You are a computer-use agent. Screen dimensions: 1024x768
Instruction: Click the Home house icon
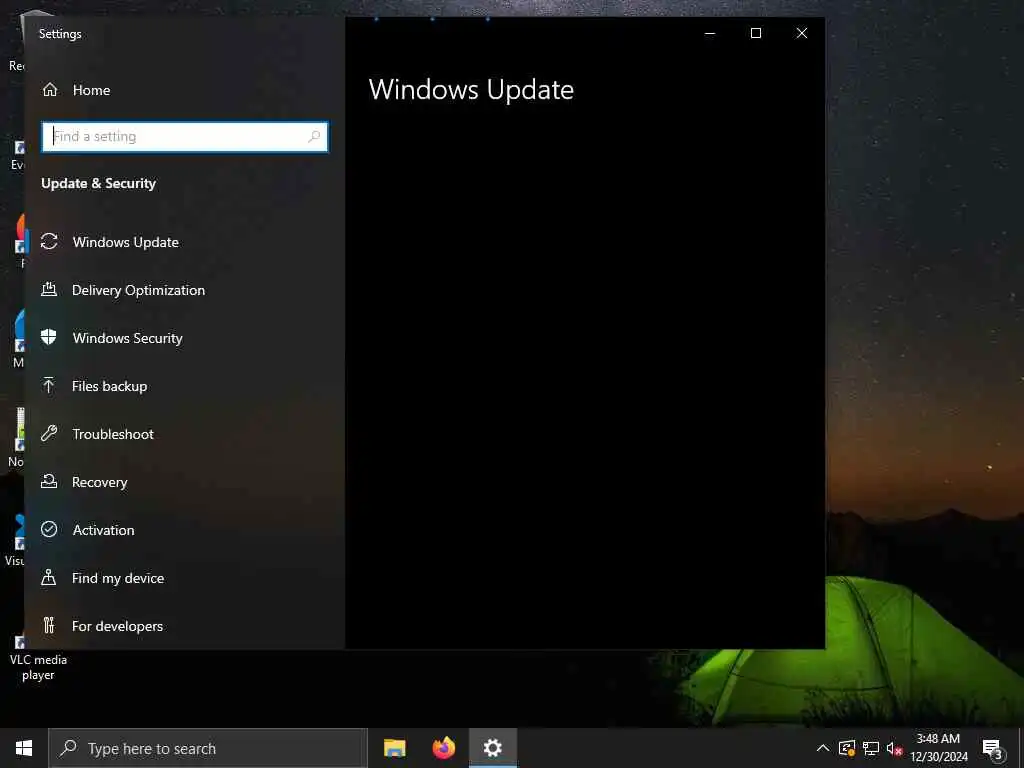point(50,89)
